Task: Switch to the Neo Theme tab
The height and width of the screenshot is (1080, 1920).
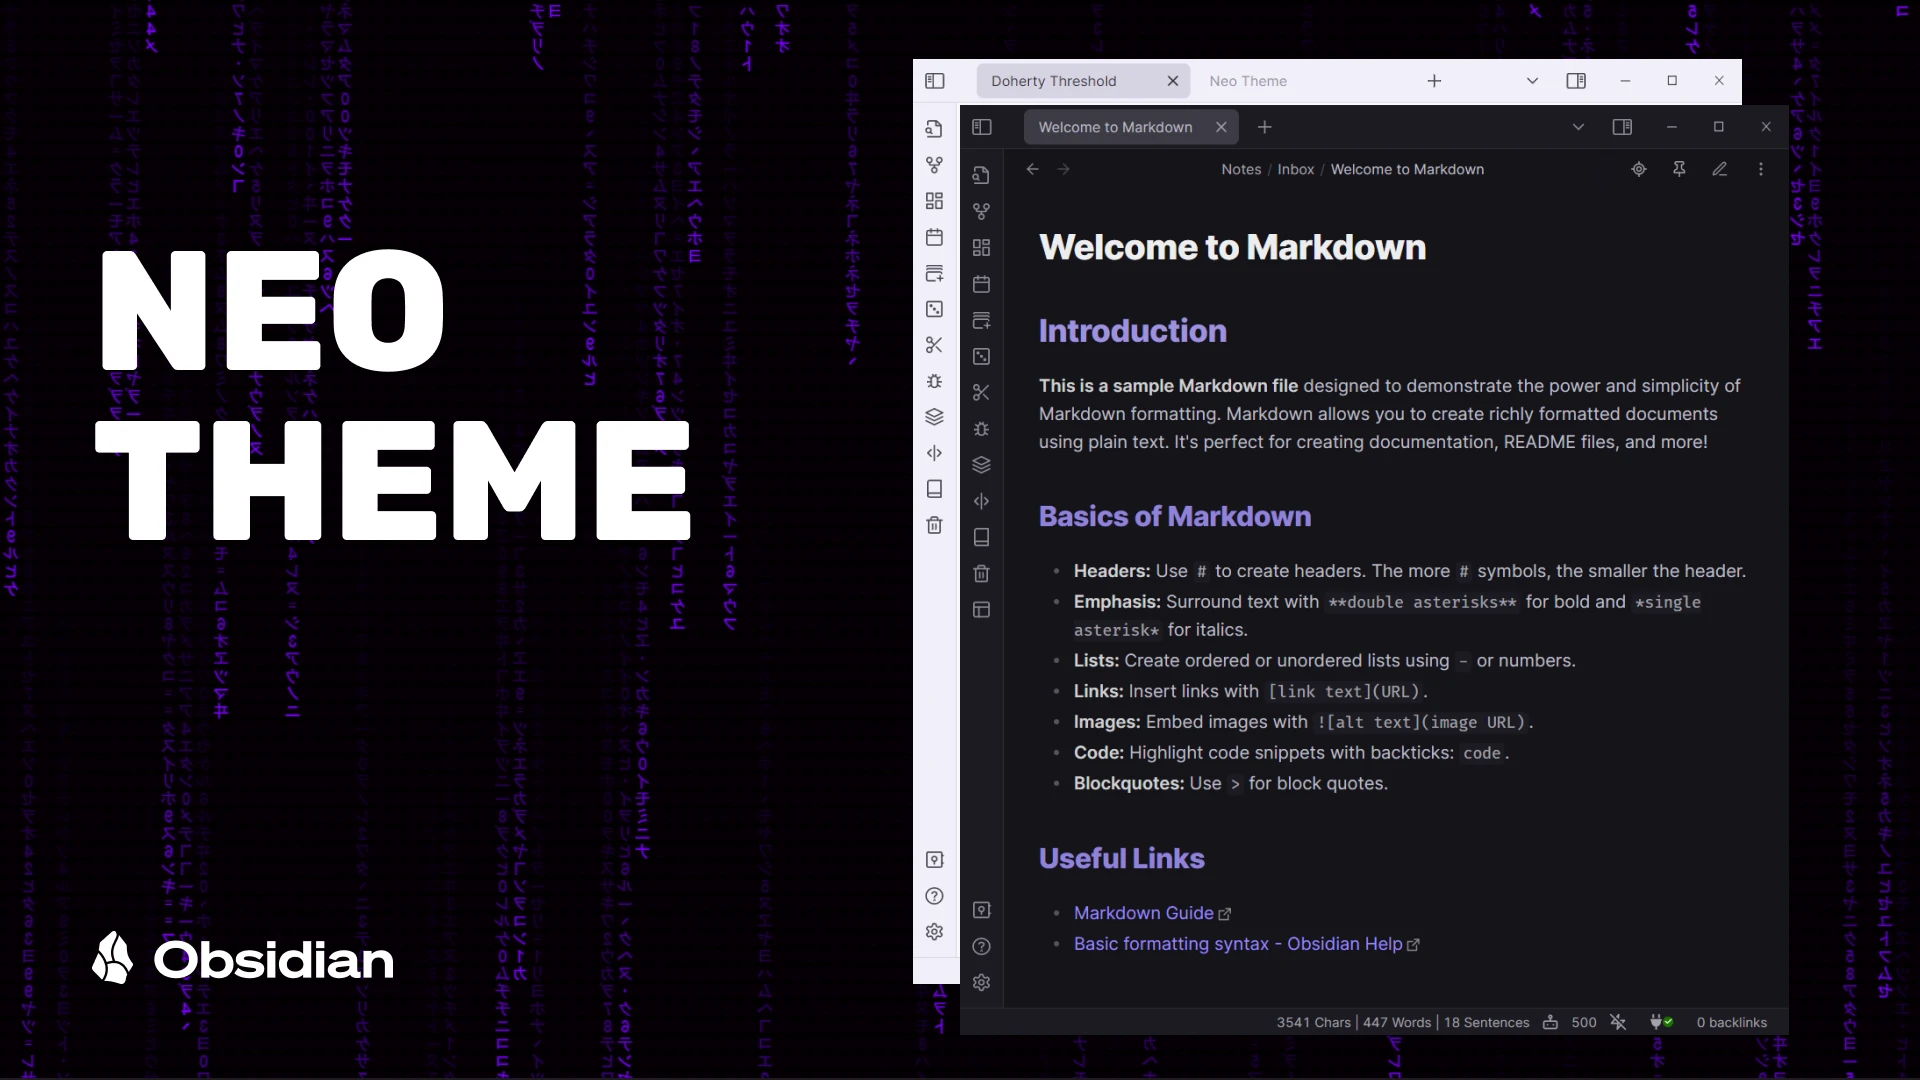Action: point(1247,81)
